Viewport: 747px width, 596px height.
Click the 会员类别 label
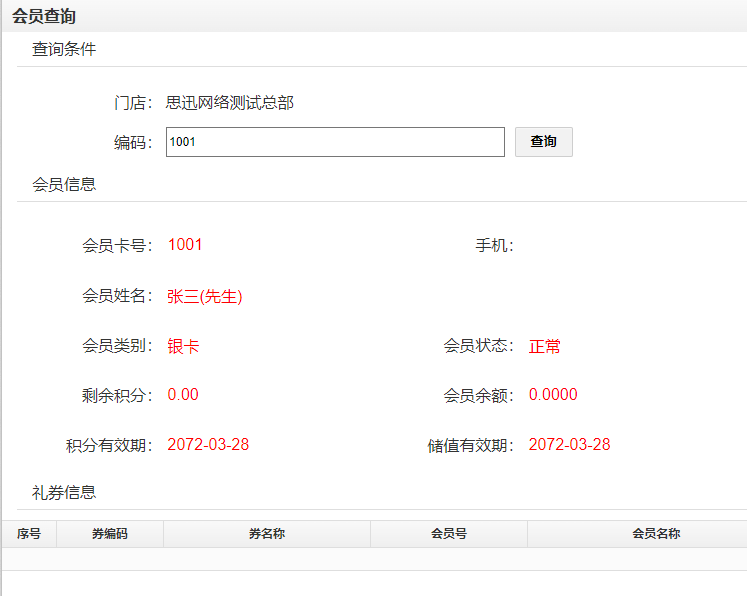117,346
